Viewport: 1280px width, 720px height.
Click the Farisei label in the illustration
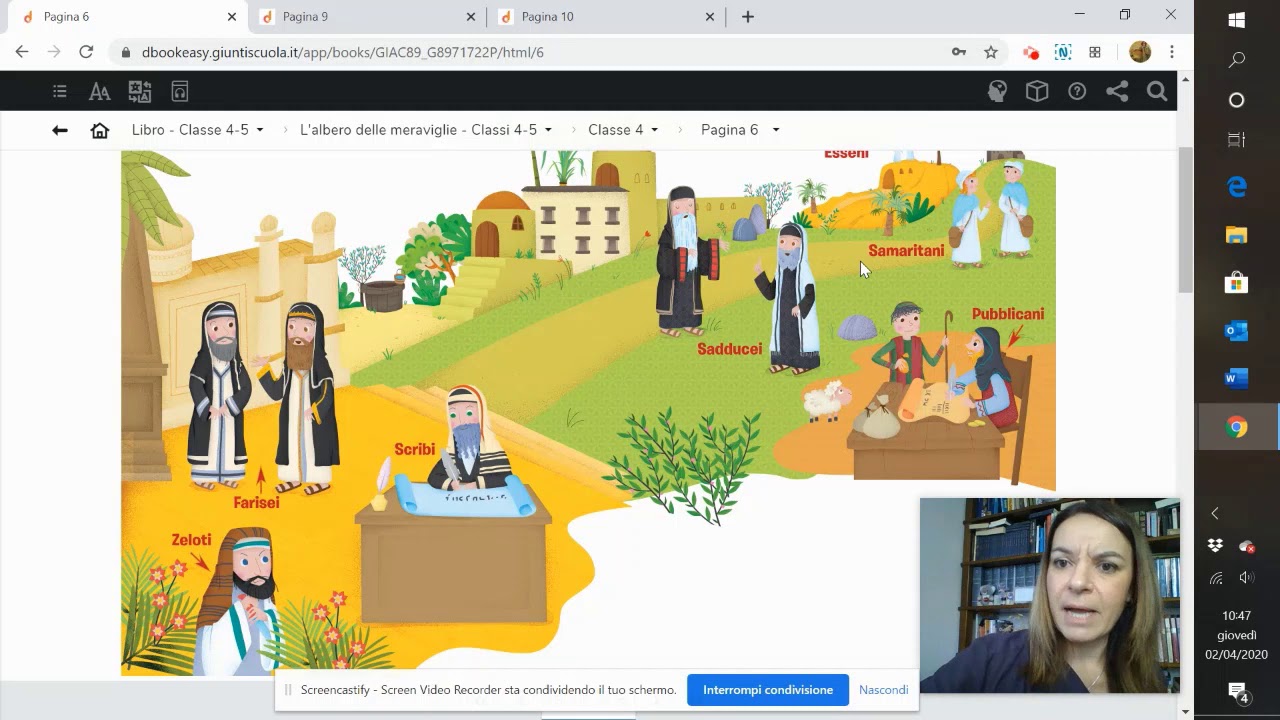257,503
